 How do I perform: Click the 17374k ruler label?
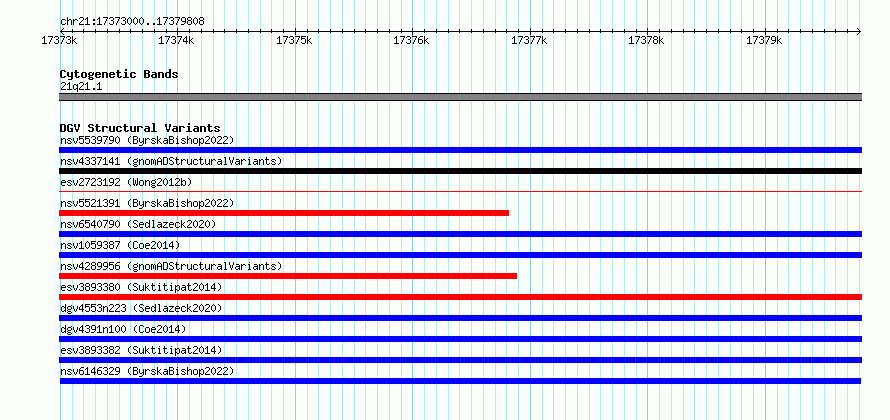(x=177, y=40)
